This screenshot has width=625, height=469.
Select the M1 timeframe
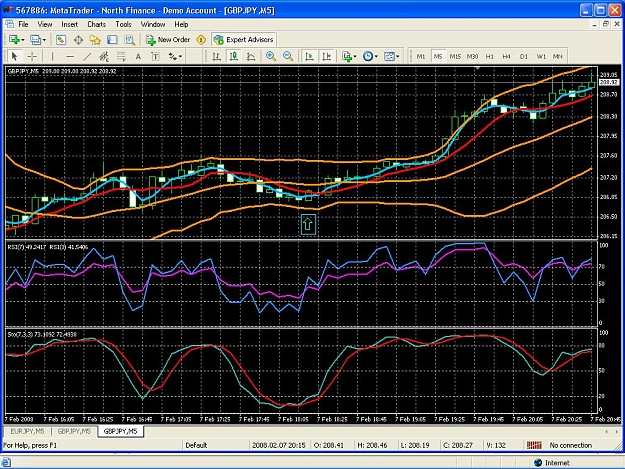click(x=421, y=57)
